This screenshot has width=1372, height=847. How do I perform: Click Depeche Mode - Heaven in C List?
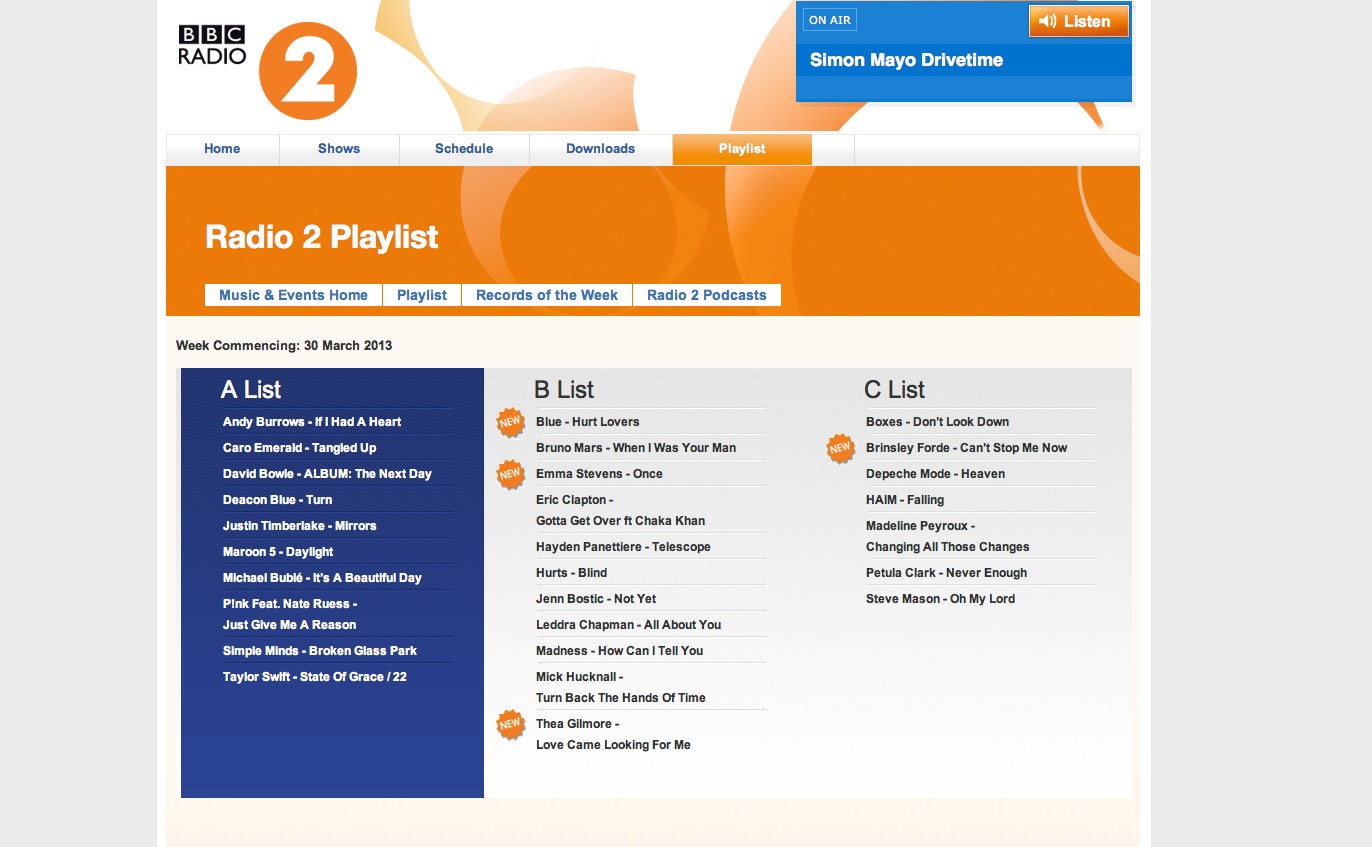935,474
